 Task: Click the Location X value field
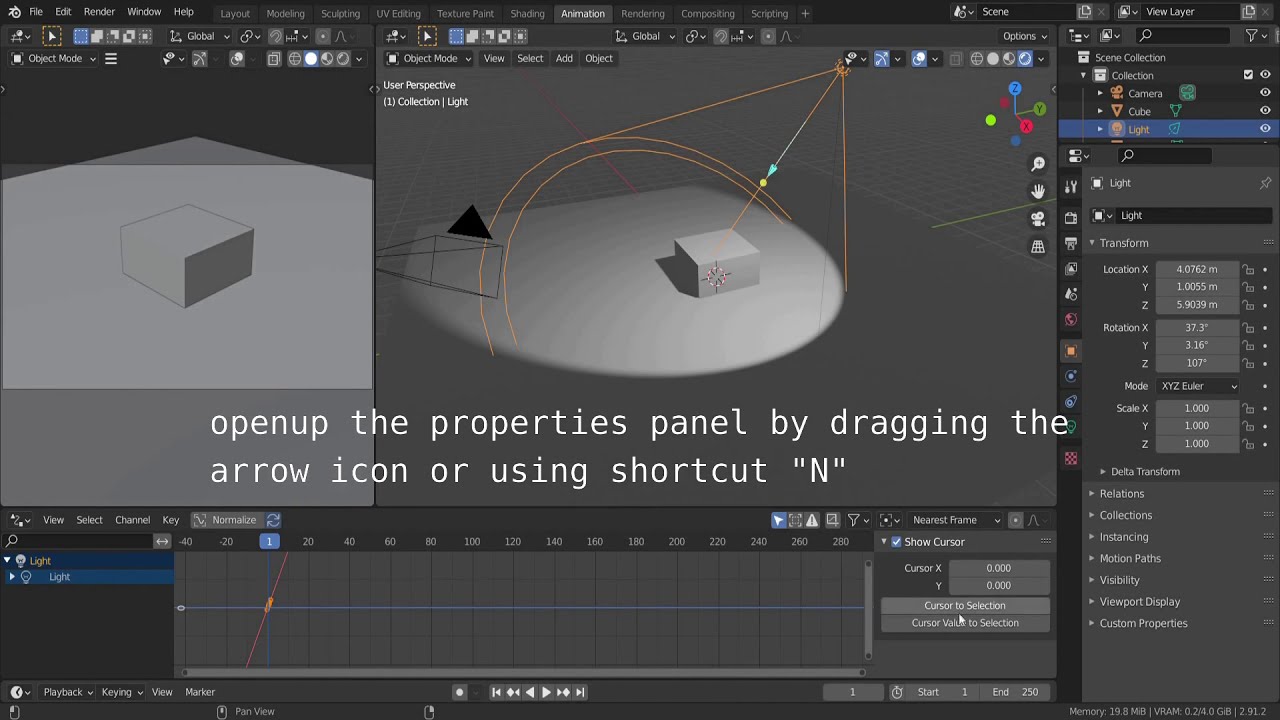click(1196, 269)
